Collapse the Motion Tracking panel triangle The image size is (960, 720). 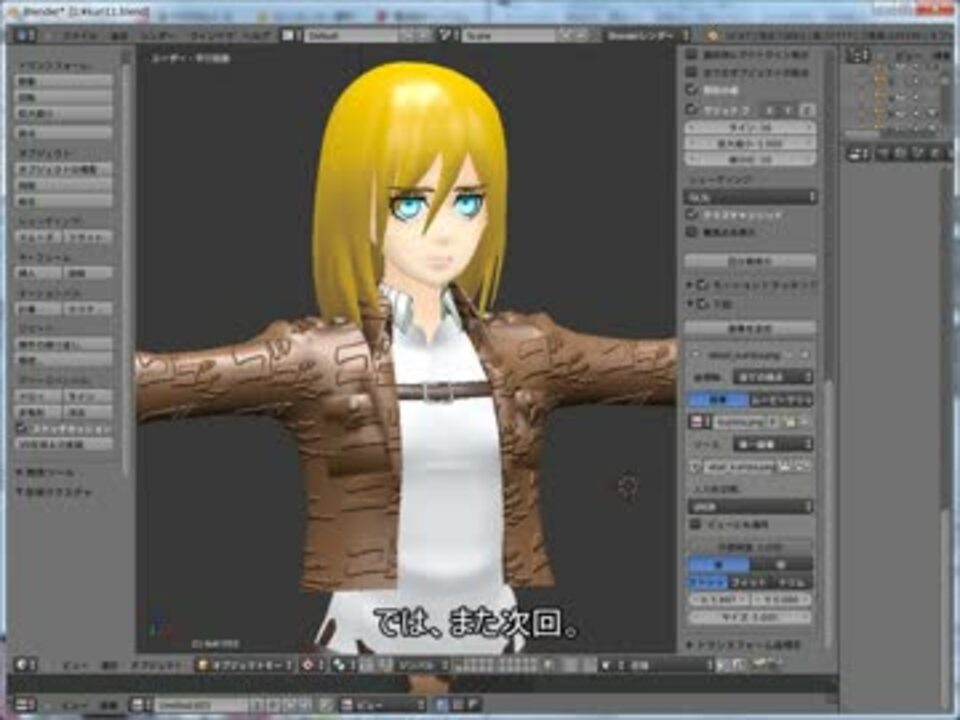tap(689, 285)
